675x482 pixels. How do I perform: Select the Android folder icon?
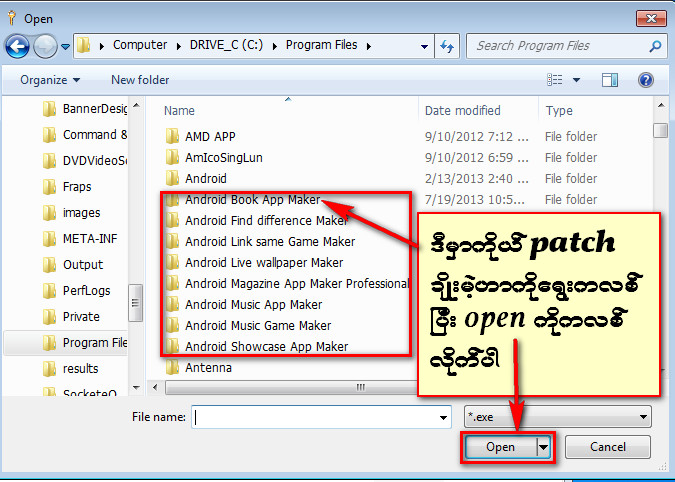click(x=172, y=178)
